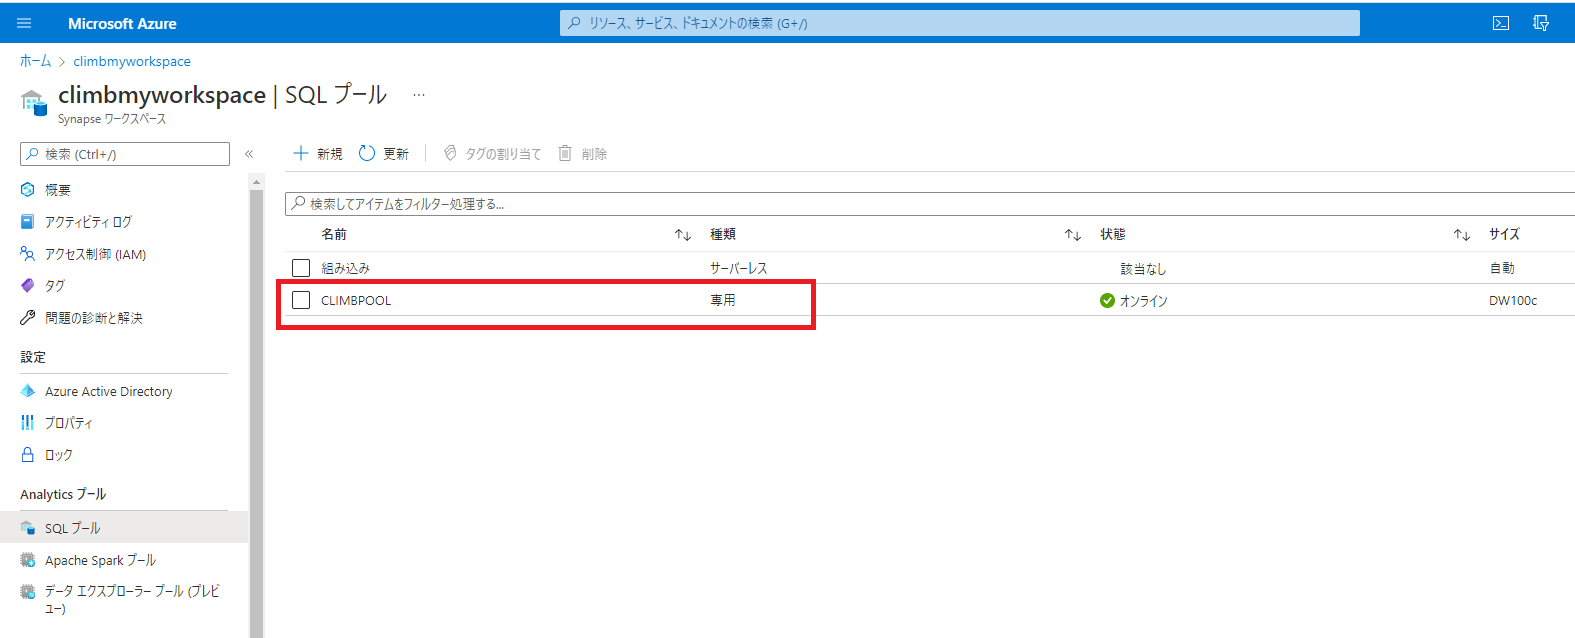The width and height of the screenshot is (1575, 638).
Task: Sort the table by the 名前 column arrows
Action: click(683, 235)
